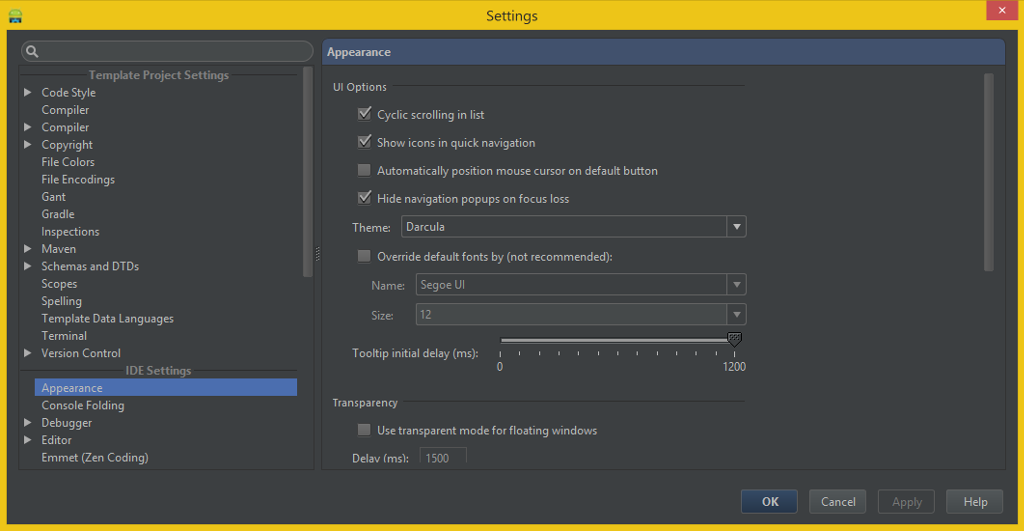Open the font Size dropdown
Screen dimensions: 1024x531
coord(581,315)
